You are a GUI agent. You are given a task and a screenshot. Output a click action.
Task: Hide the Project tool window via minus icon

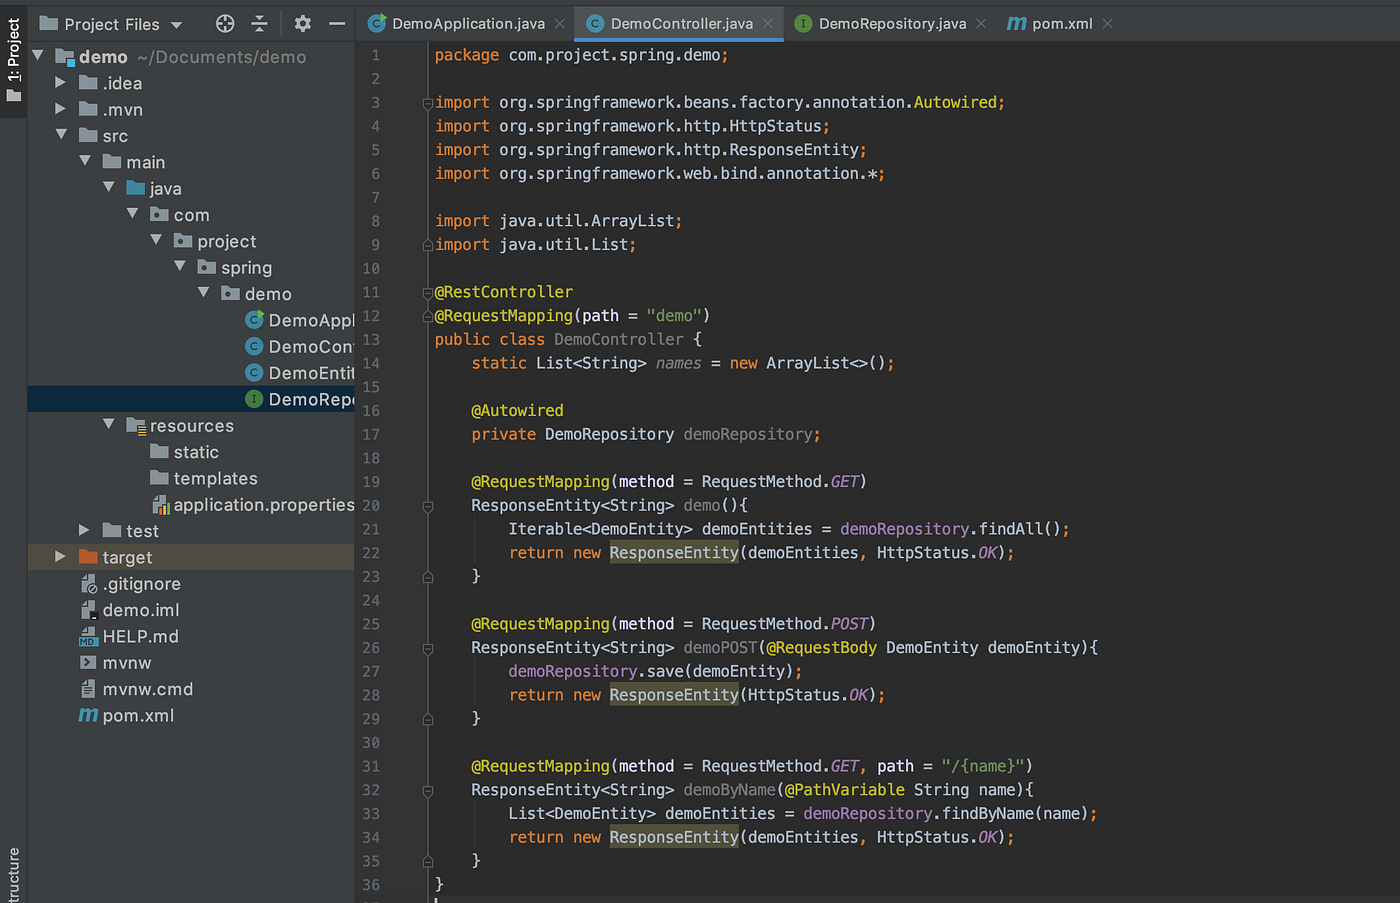pos(337,23)
